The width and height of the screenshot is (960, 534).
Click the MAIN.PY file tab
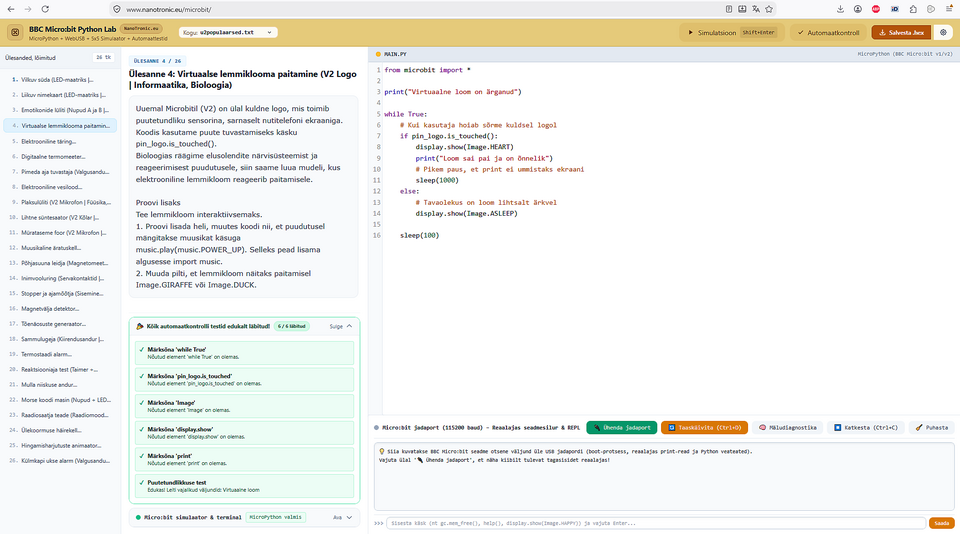[391, 54]
